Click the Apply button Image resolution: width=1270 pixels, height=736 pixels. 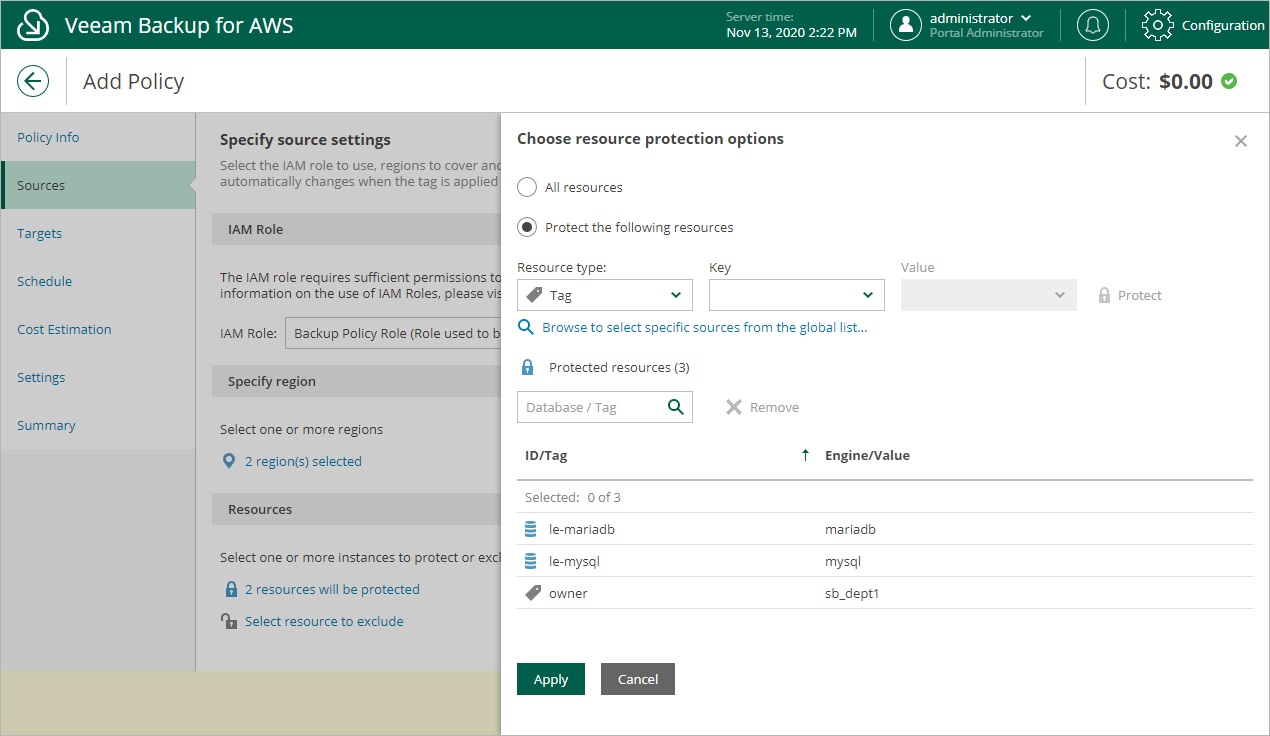coord(551,679)
